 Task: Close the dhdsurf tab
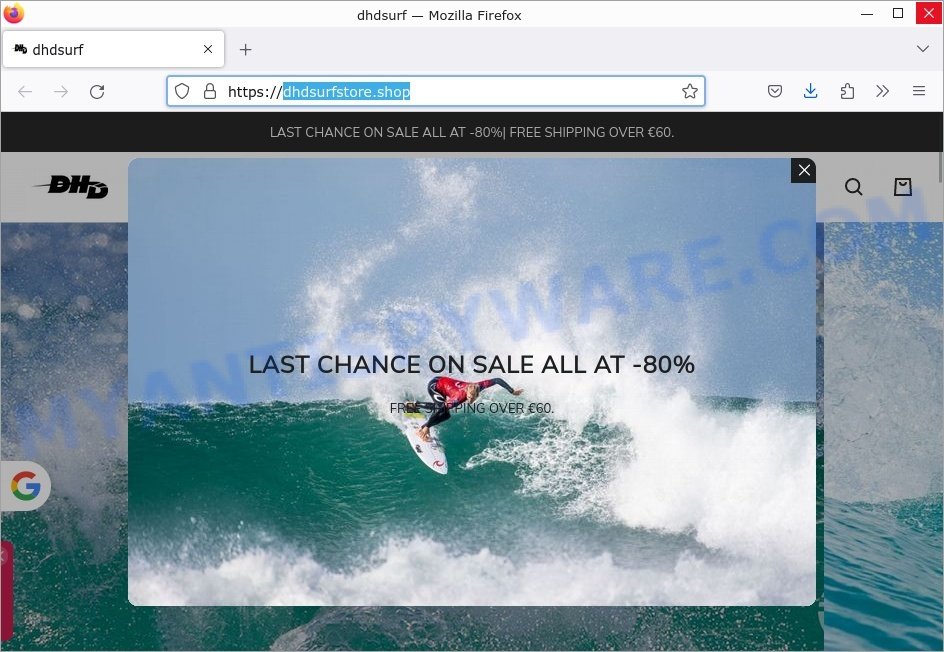pyautogui.click(x=208, y=49)
